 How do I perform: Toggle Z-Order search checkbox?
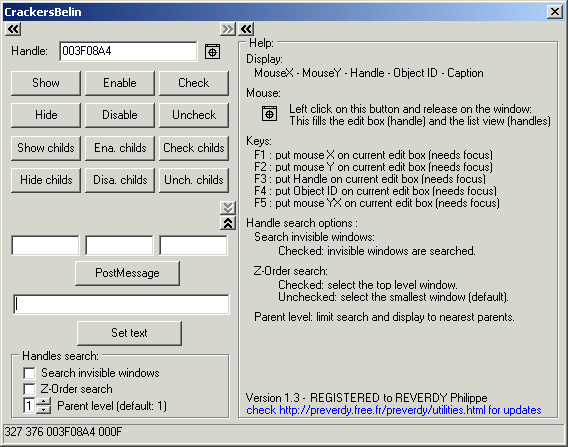(x=29, y=389)
